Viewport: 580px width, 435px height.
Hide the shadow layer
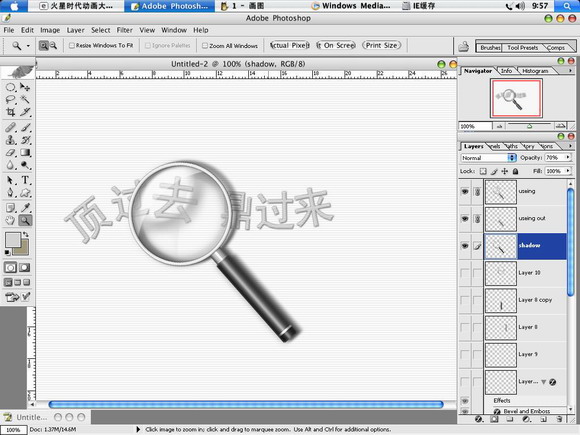pyautogui.click(x=465, y=246)
